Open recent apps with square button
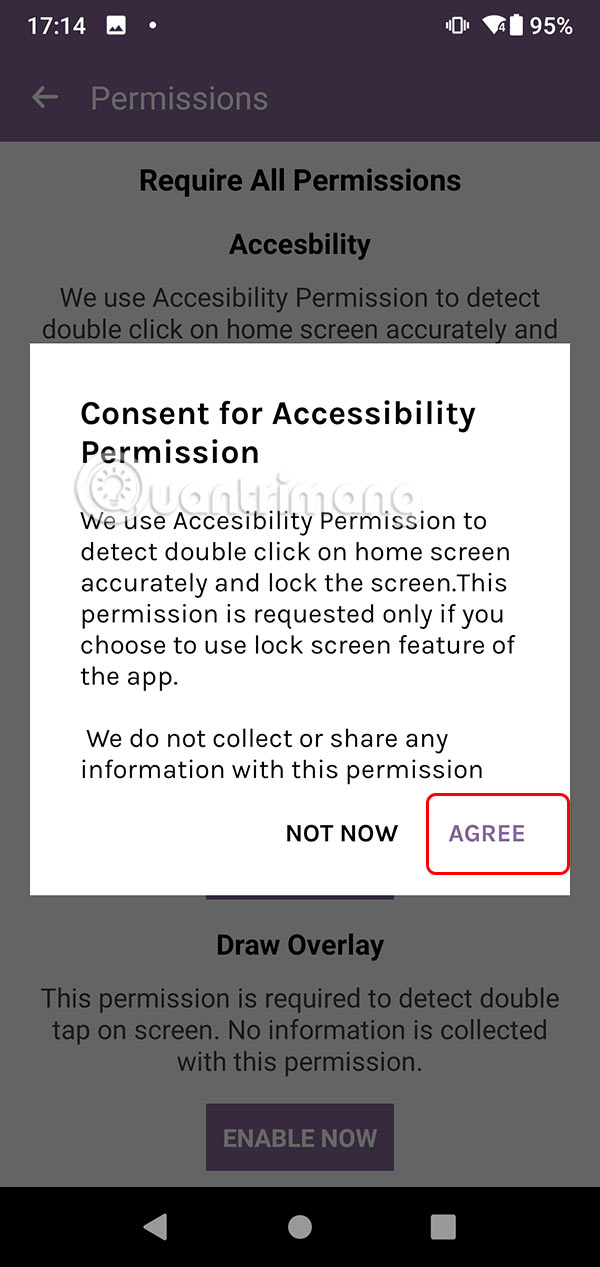Image resolution: width=600 pixels, height=1267 pixels. pos(442,1227)
